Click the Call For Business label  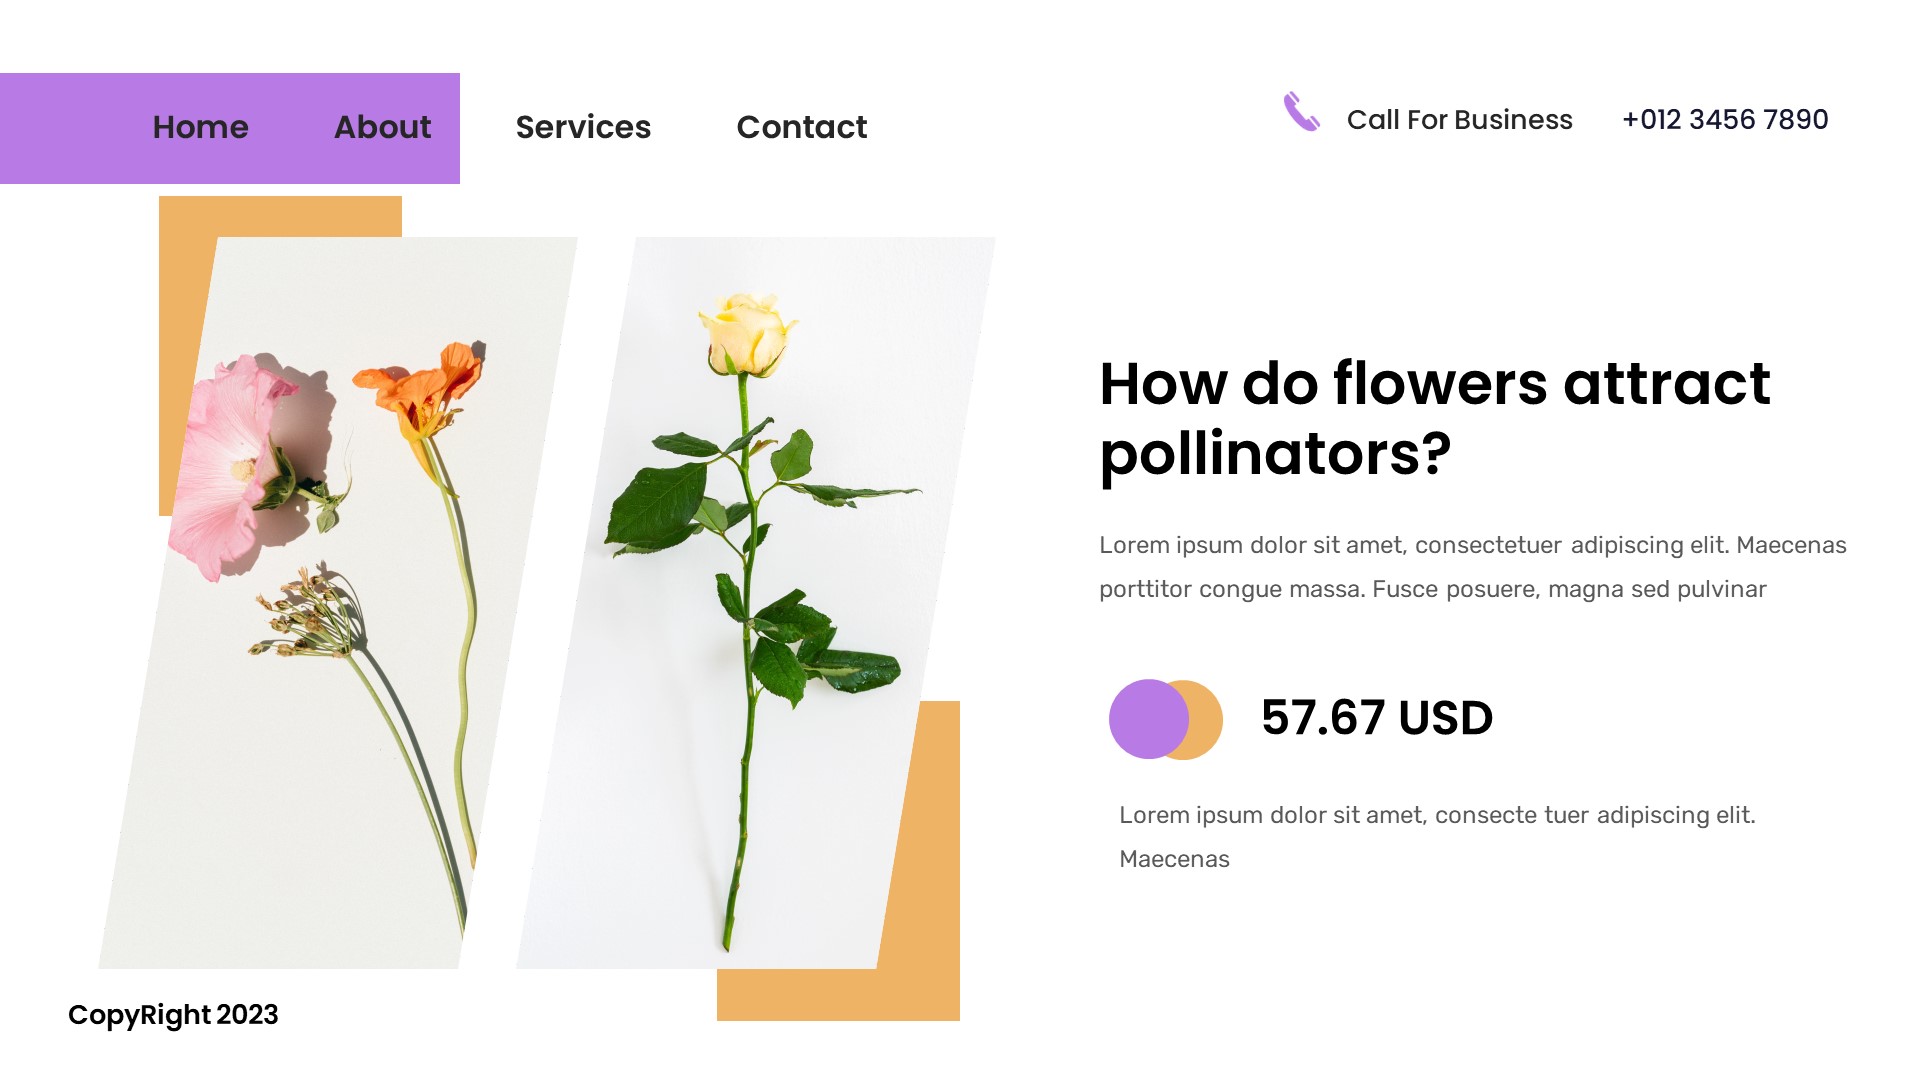click(1460, 119)
